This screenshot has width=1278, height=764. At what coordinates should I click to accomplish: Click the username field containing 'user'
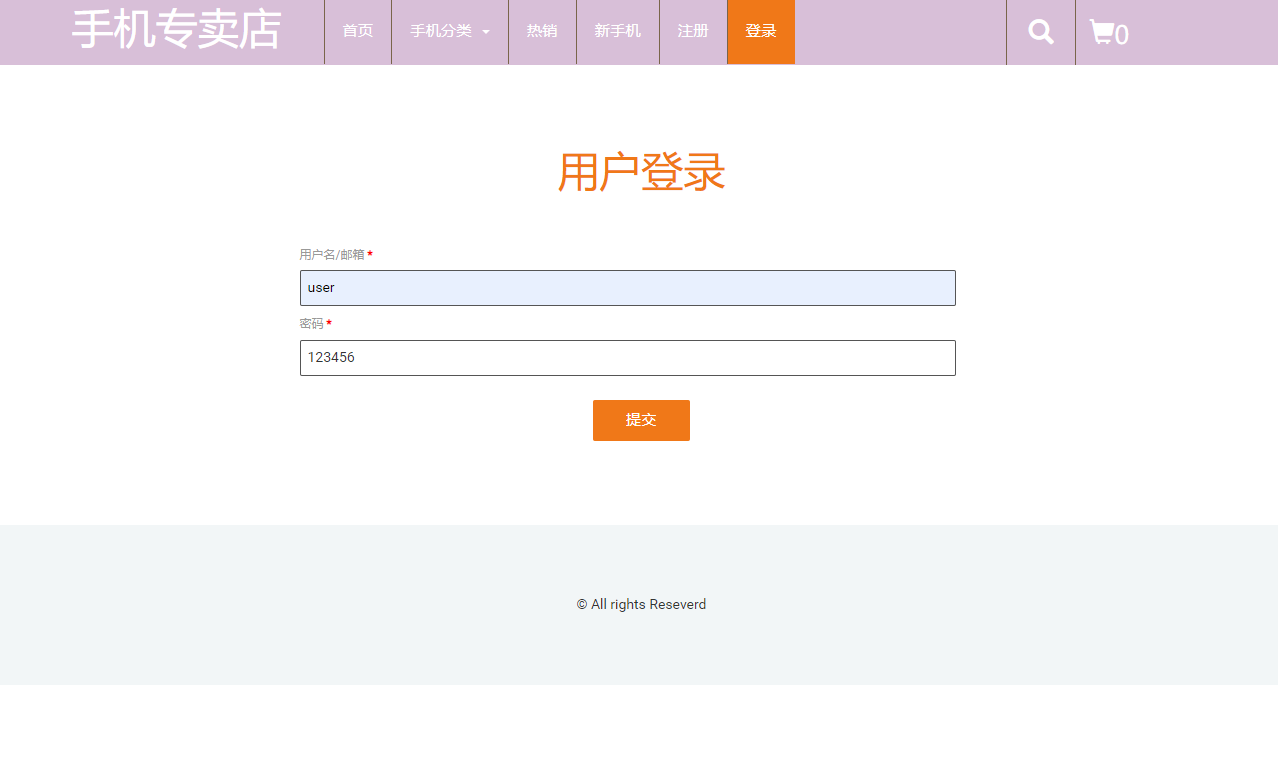click(x=627, y=287)
